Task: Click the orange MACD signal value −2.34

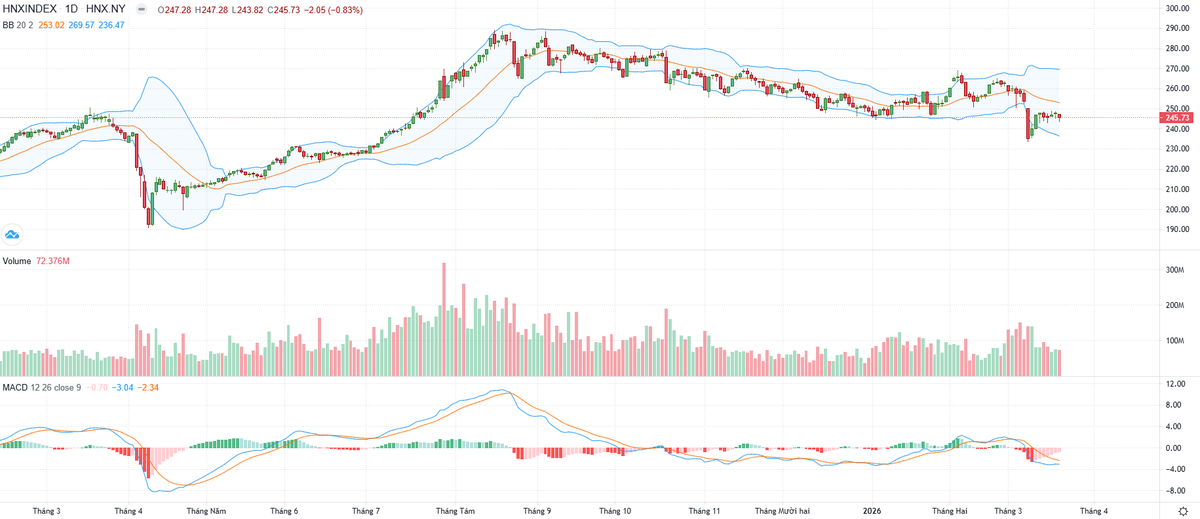Action: coord(149,386)
